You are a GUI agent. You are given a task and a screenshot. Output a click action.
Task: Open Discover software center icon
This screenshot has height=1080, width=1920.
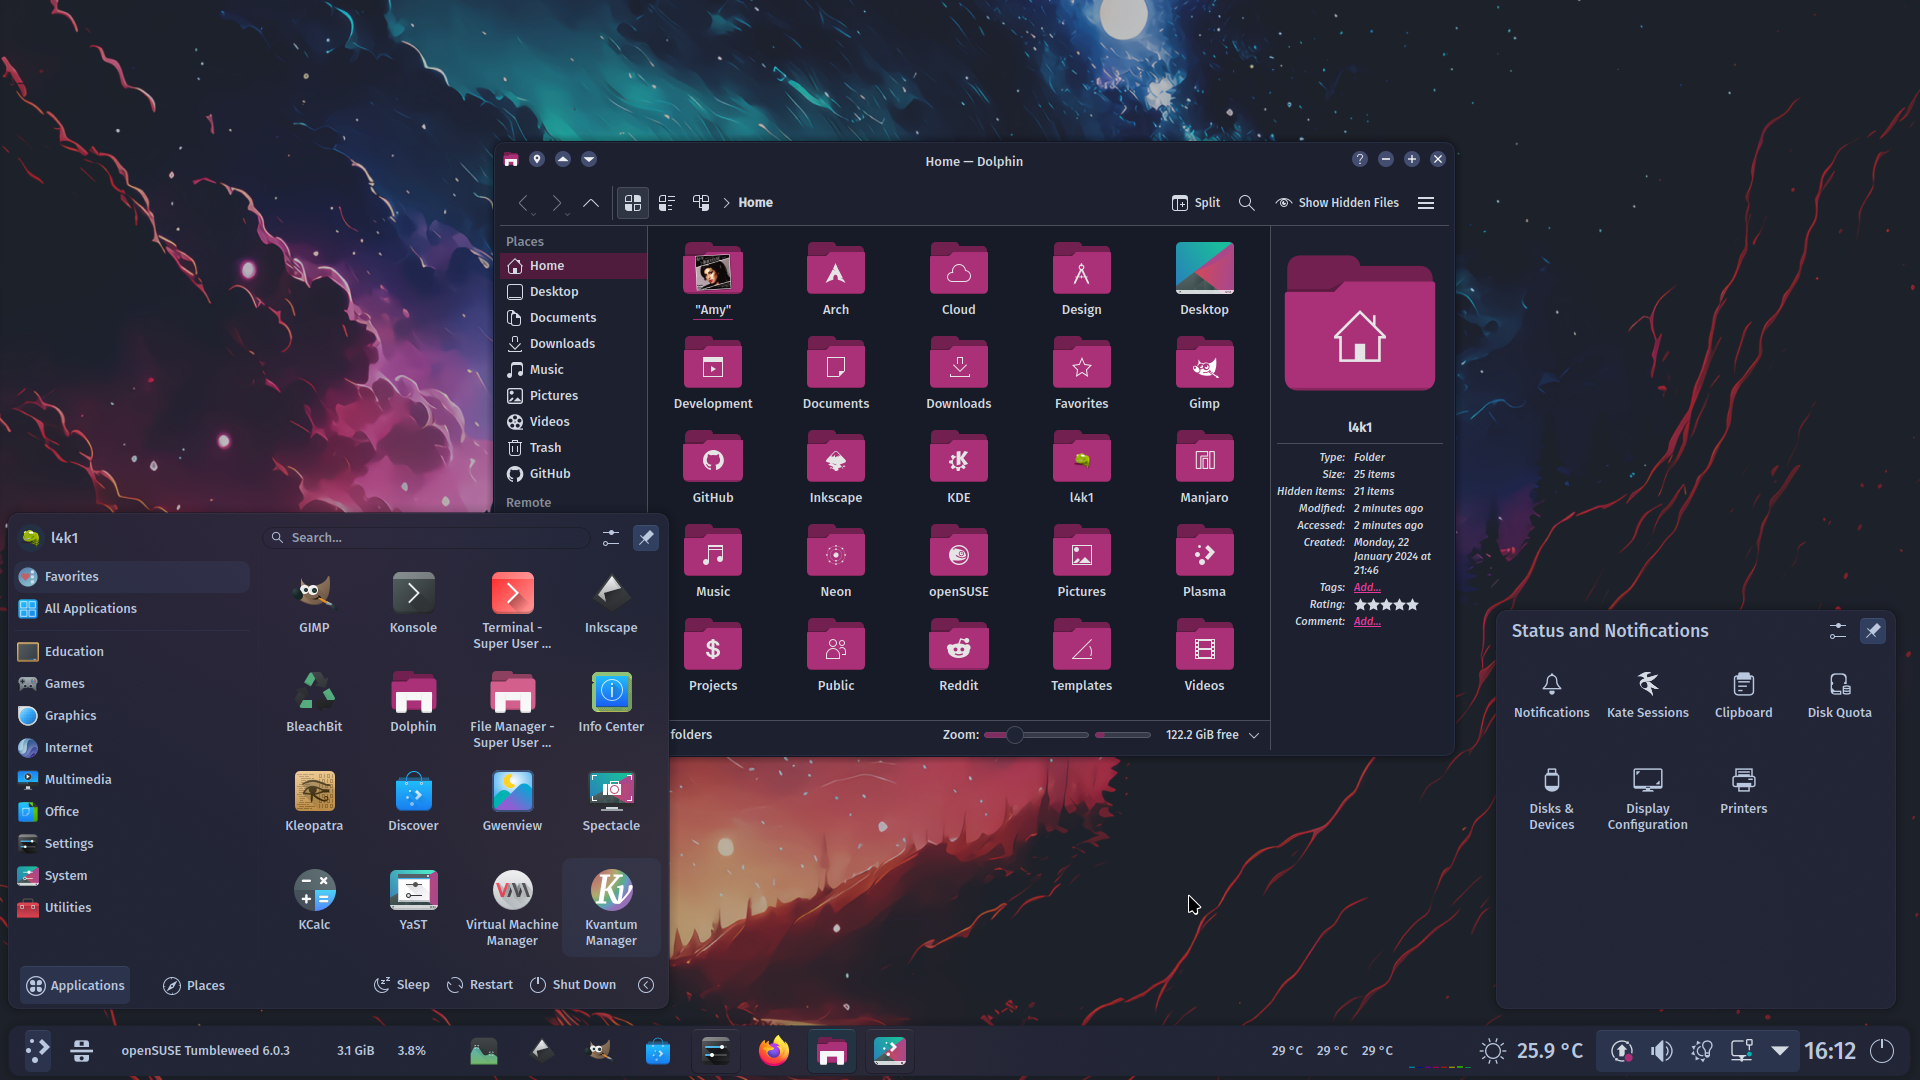(413, 791)
